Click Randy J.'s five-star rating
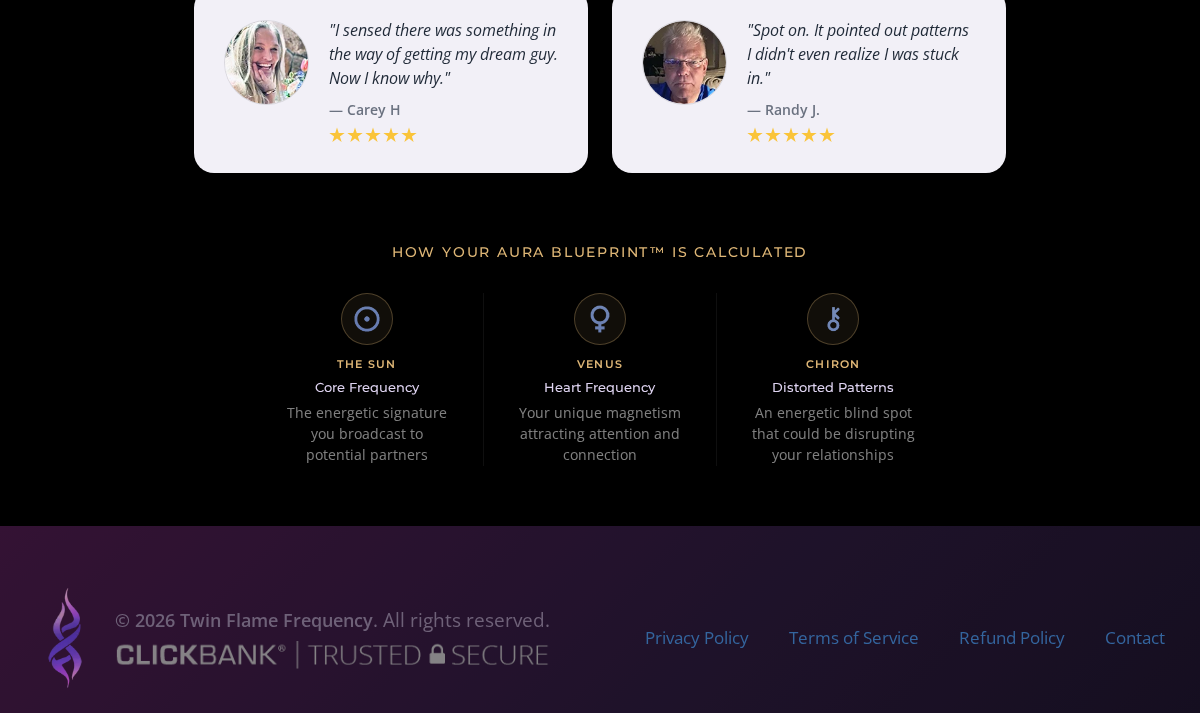This screenshot has height=713, width=1200. point(791,135)
